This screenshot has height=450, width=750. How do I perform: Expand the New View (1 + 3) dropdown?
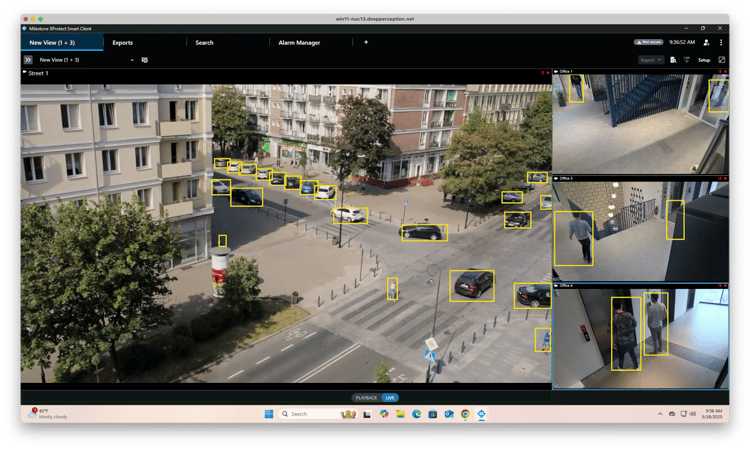(132, 60)
